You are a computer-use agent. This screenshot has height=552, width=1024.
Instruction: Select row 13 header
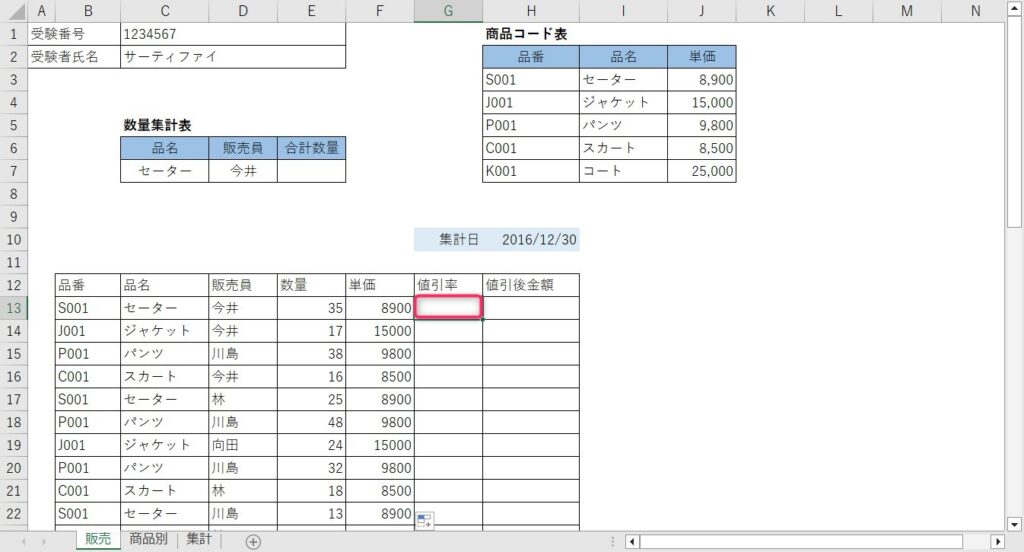coord(13,308)
